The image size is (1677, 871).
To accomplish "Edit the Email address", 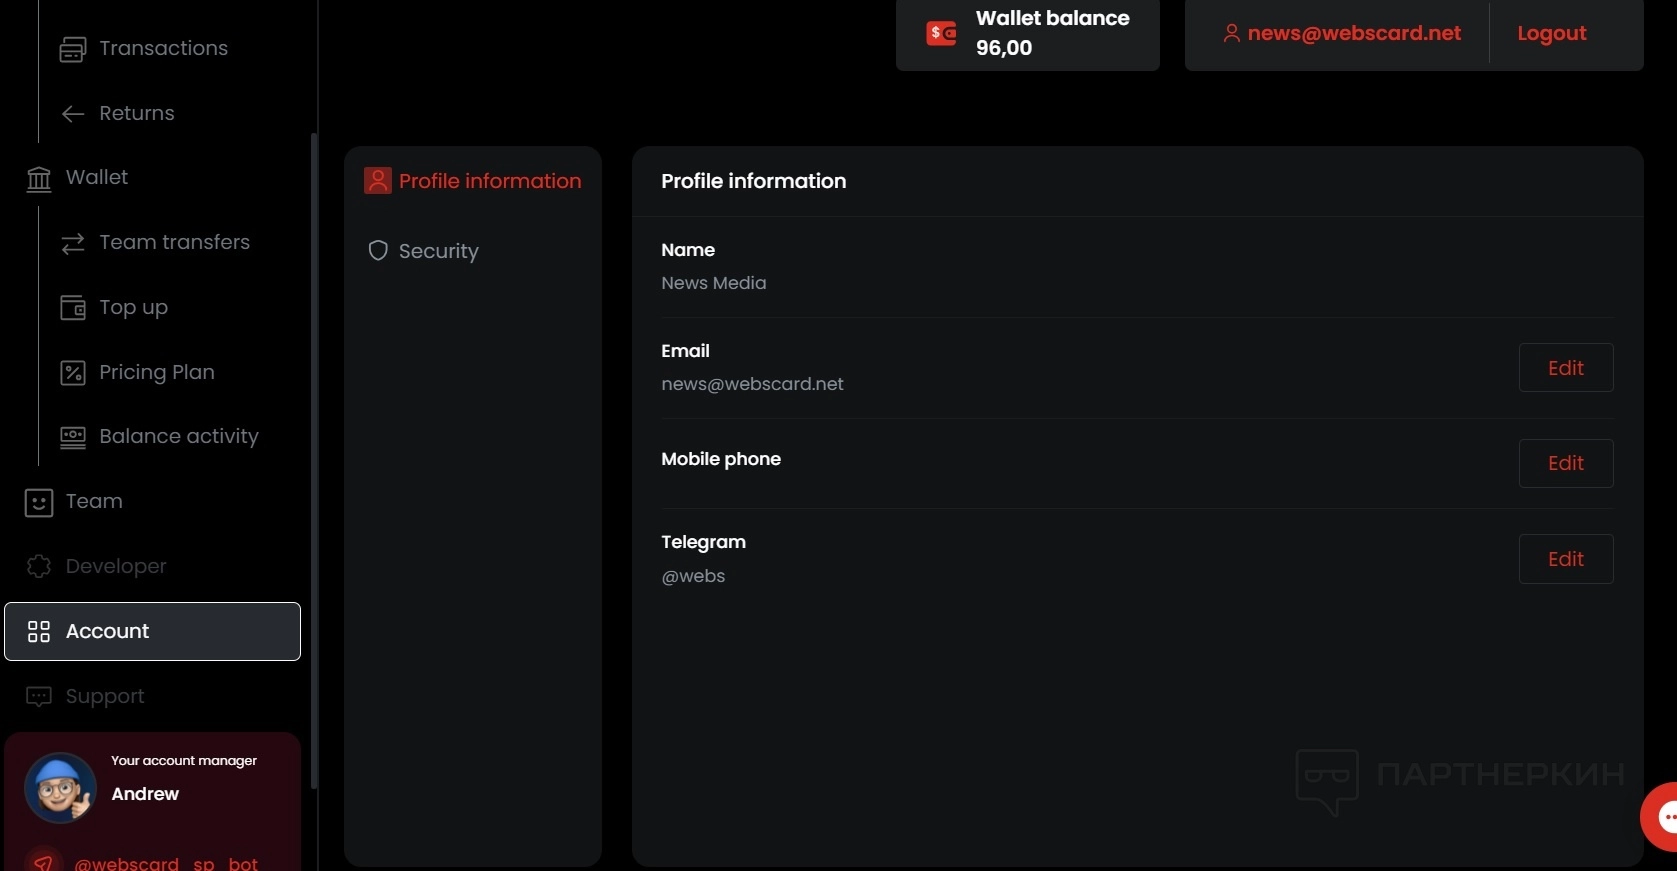I will tap(1565, 368).
